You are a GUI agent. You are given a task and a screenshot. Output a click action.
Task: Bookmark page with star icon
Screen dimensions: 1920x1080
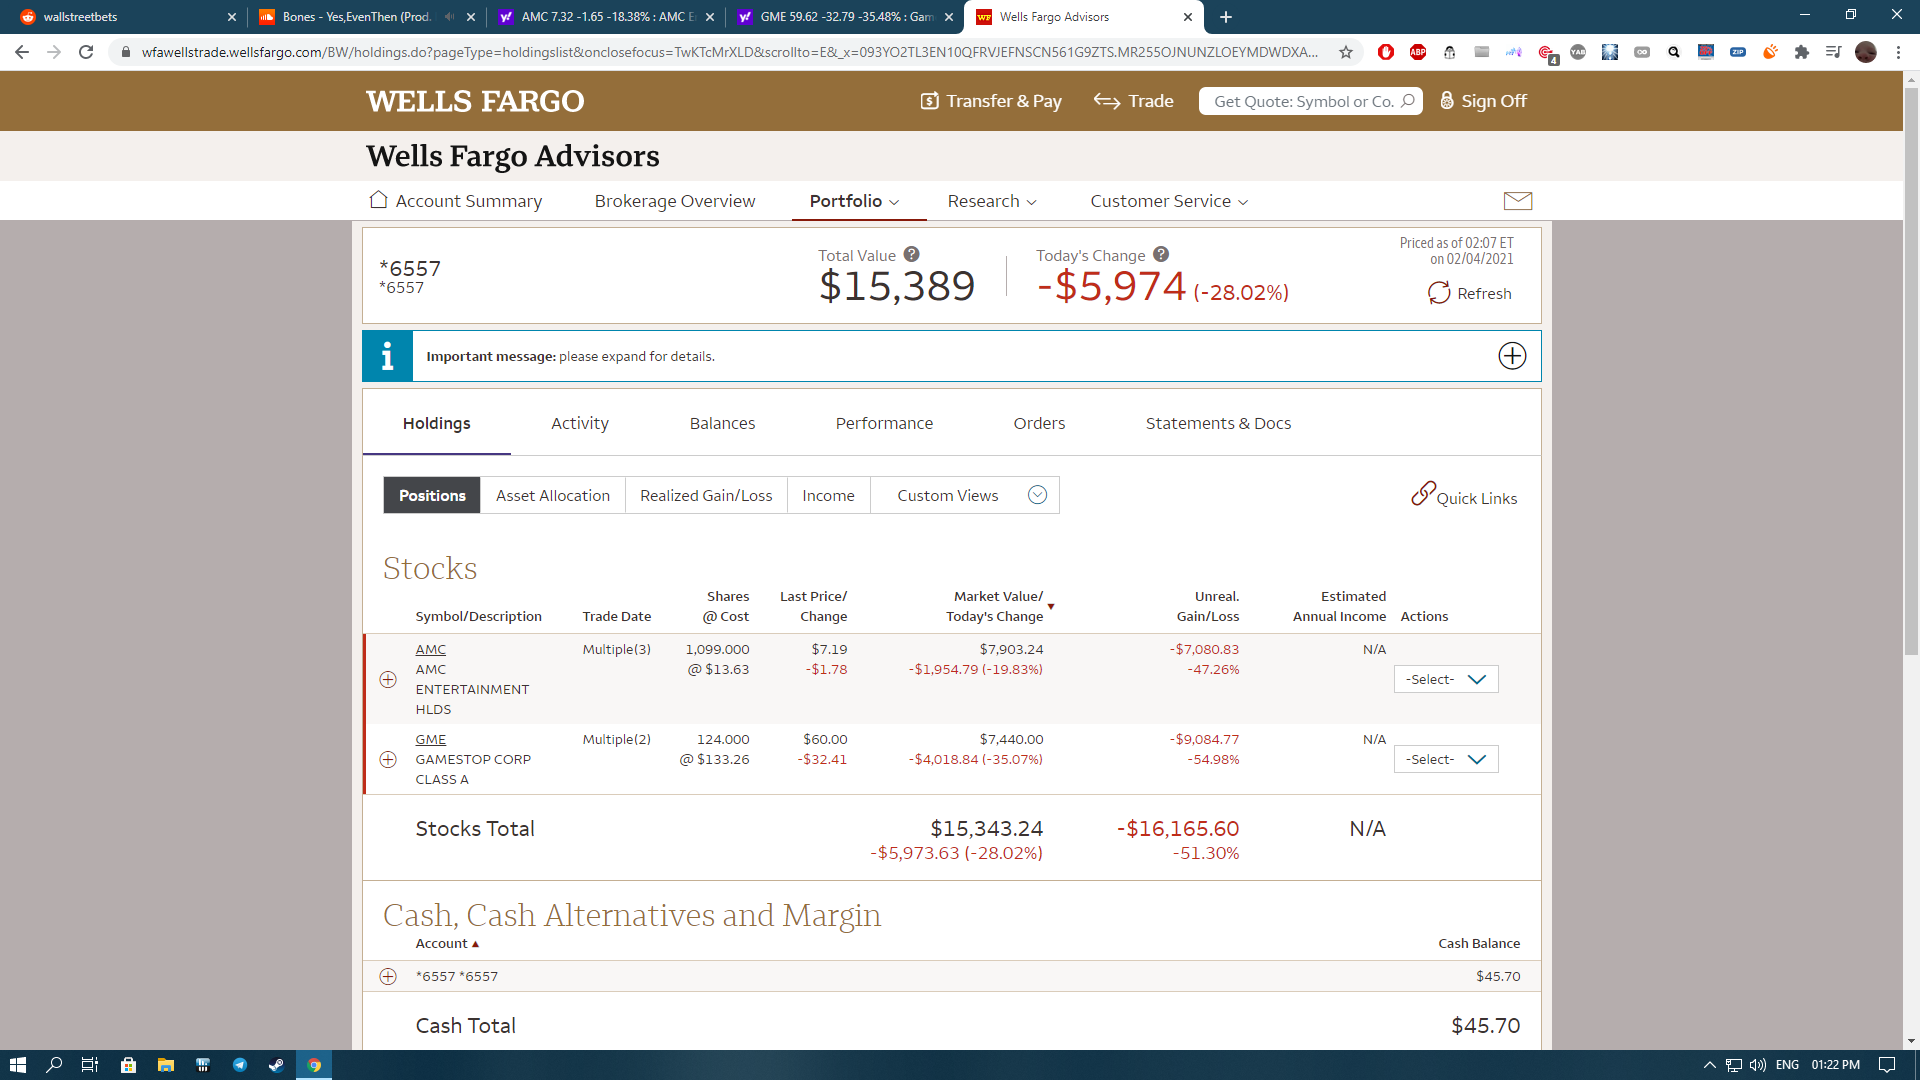point(1346,52)
